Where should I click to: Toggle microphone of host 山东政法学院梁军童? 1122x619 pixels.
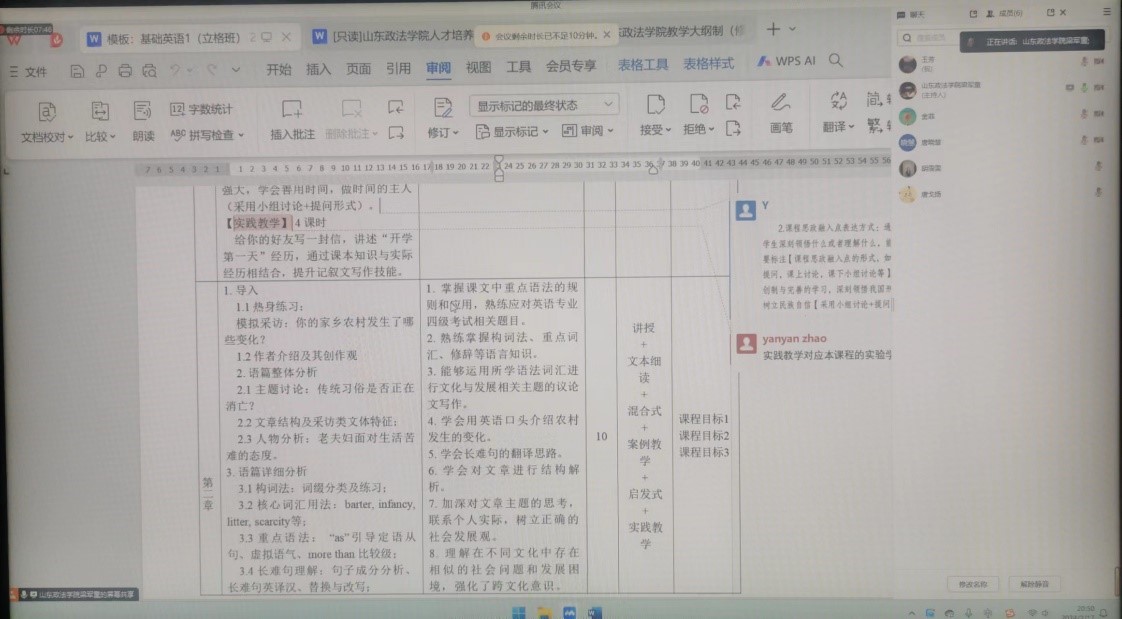tap(1084, 88)
